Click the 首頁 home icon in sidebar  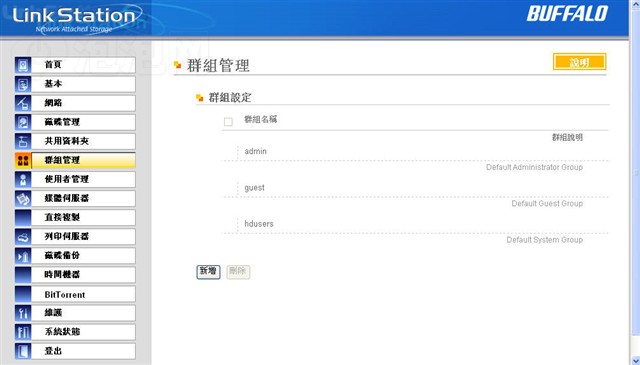[x=23, y=65]
